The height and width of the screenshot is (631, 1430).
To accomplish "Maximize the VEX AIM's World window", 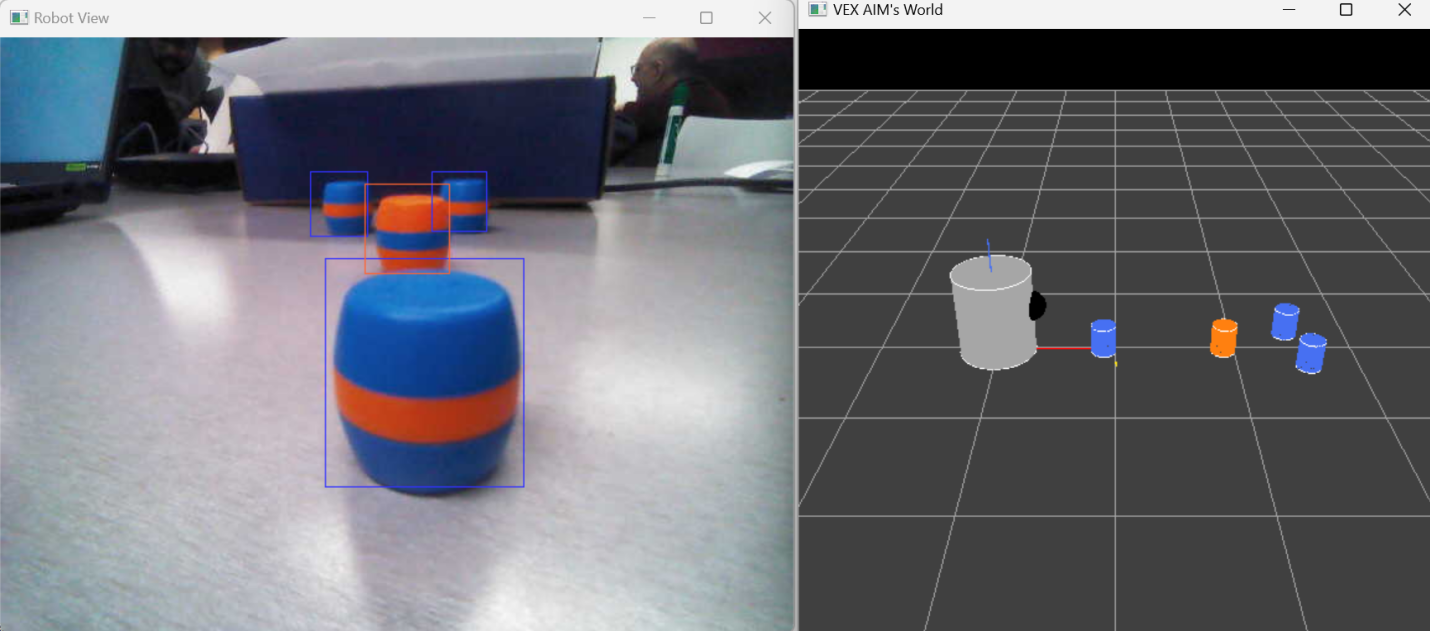I will coord(1346,10).
